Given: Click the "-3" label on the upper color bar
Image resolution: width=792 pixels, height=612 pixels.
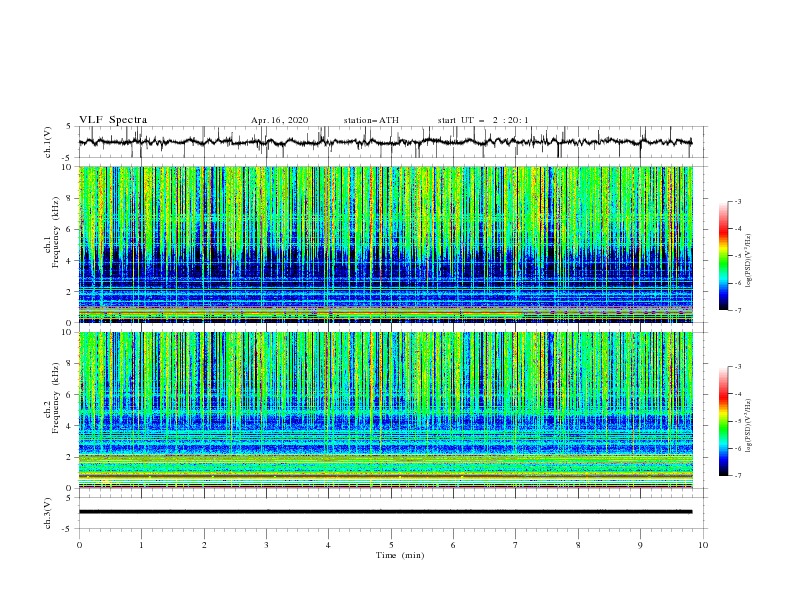Looking at the screenshot, I should [x=737, y=201].
